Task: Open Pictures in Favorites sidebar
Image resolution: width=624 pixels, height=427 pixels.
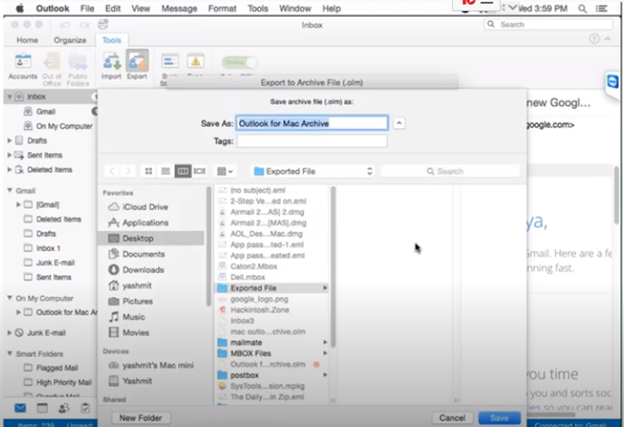Action: pos(131,301)
